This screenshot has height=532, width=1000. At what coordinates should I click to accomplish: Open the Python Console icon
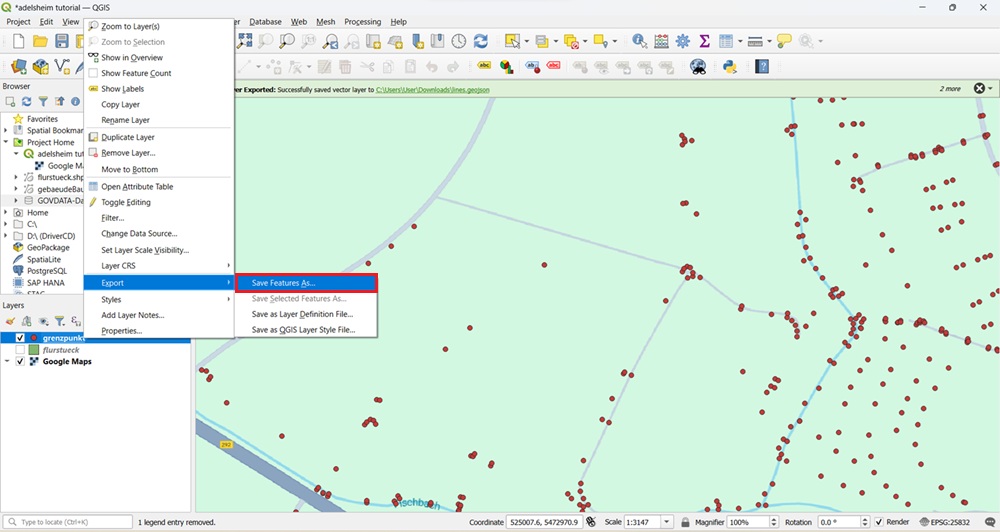[730, 67]
